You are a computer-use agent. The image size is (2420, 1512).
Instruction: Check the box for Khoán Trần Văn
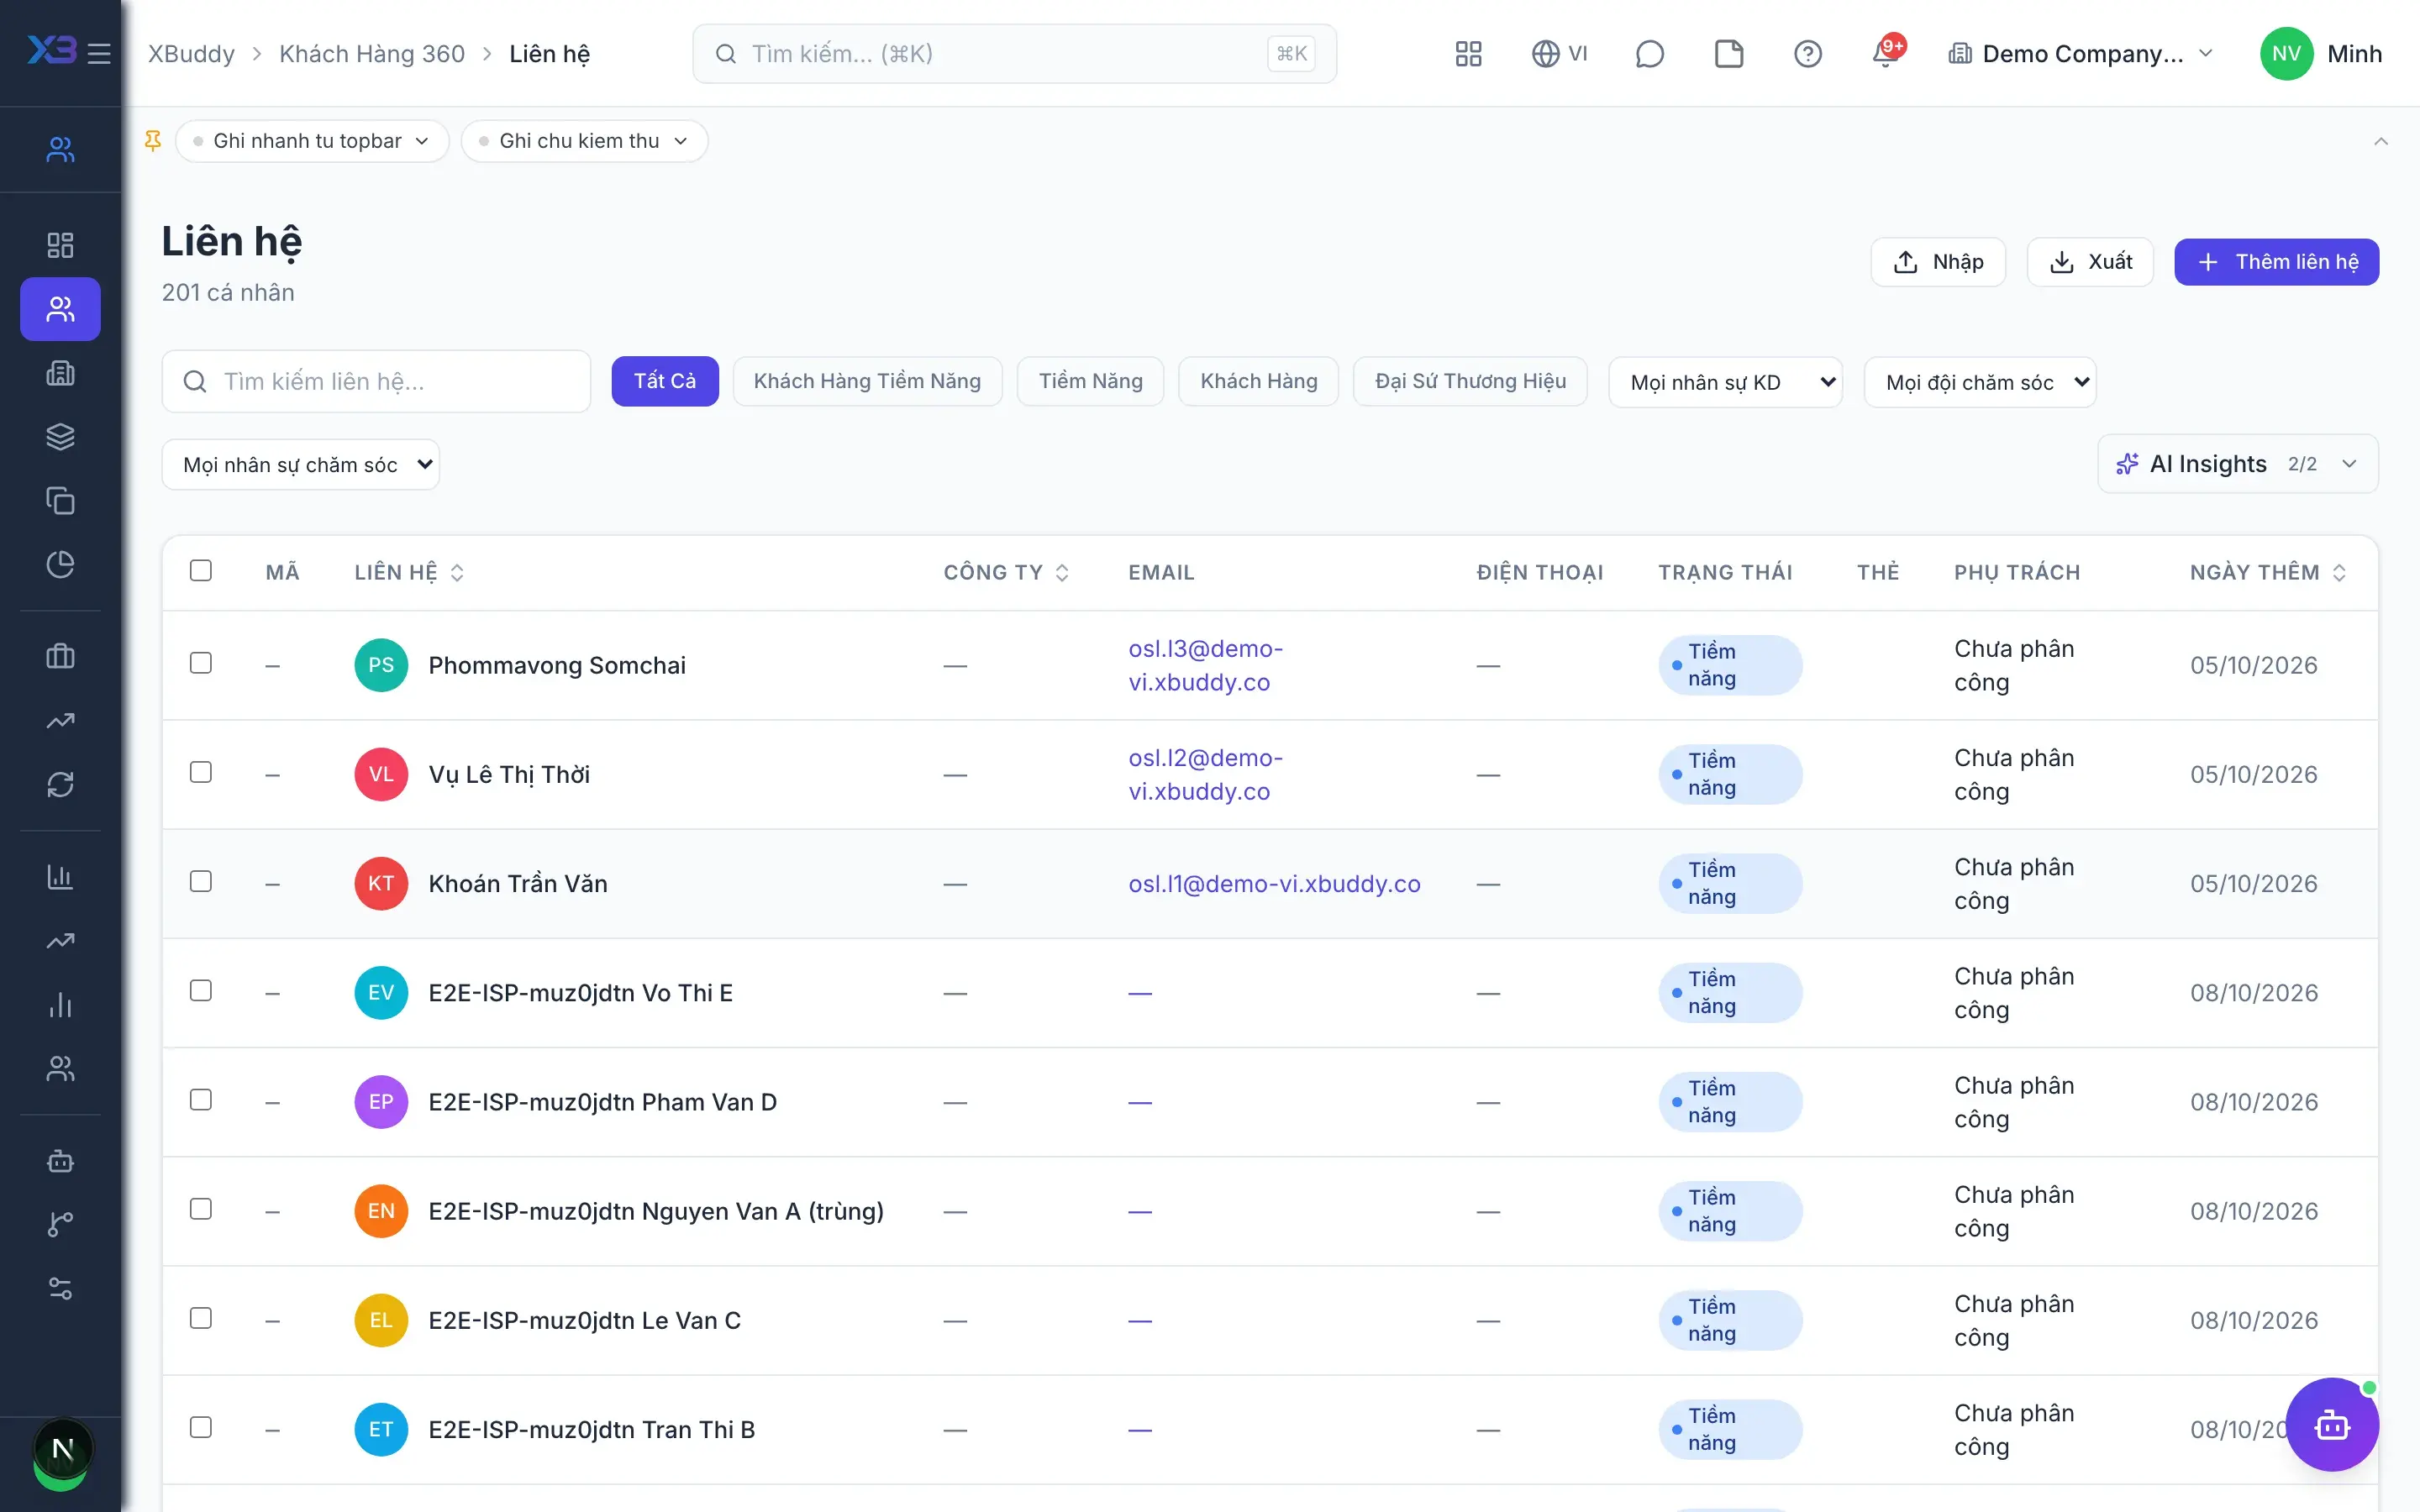[201, 882]
